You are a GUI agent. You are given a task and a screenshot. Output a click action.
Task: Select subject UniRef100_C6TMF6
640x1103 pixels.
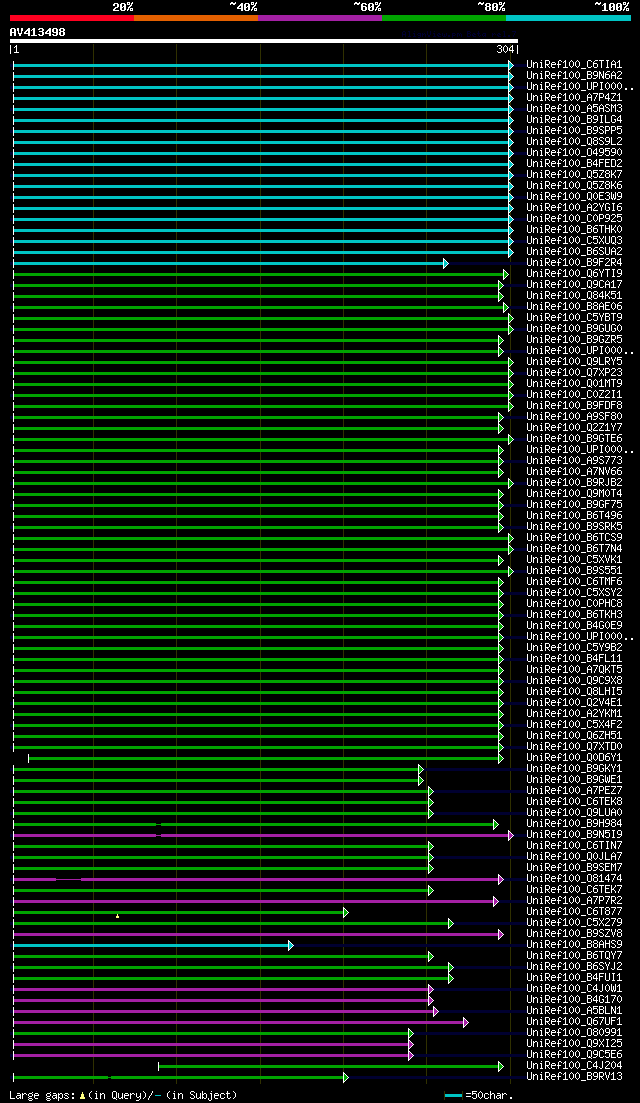pyautogui.click(x=574, y=582)
